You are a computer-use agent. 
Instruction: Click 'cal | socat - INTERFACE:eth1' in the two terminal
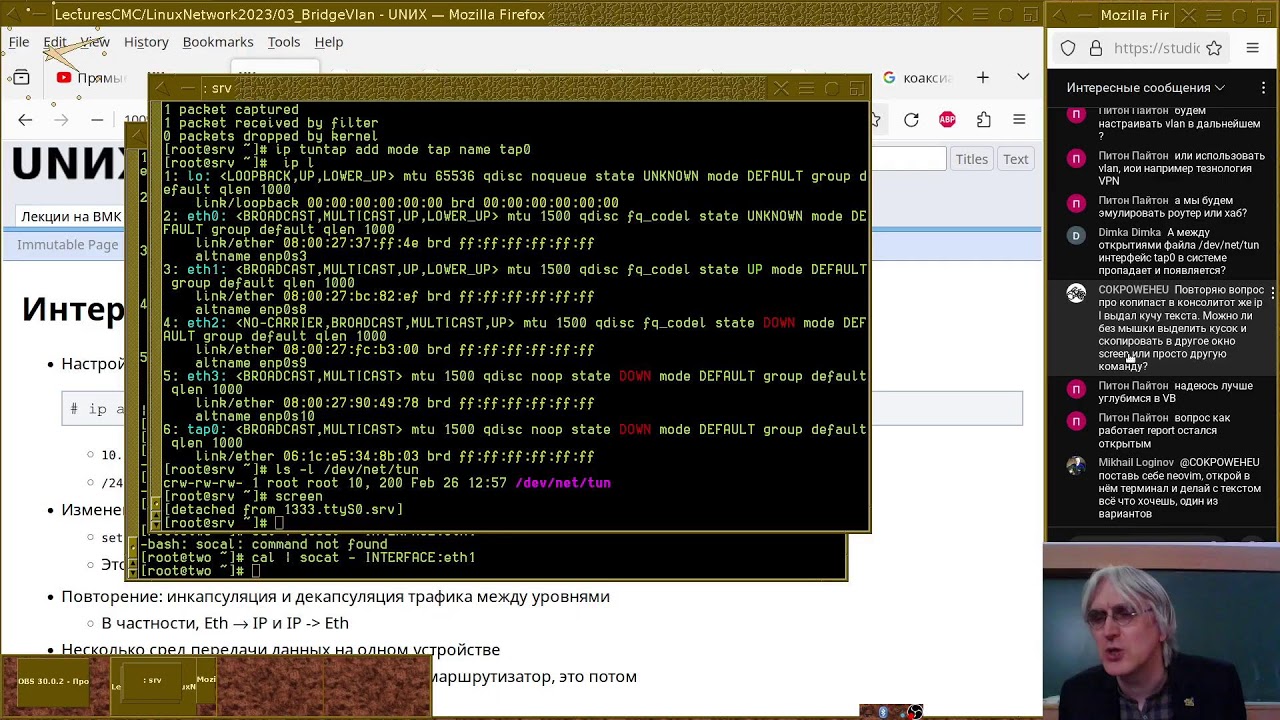tap(363, 557)
